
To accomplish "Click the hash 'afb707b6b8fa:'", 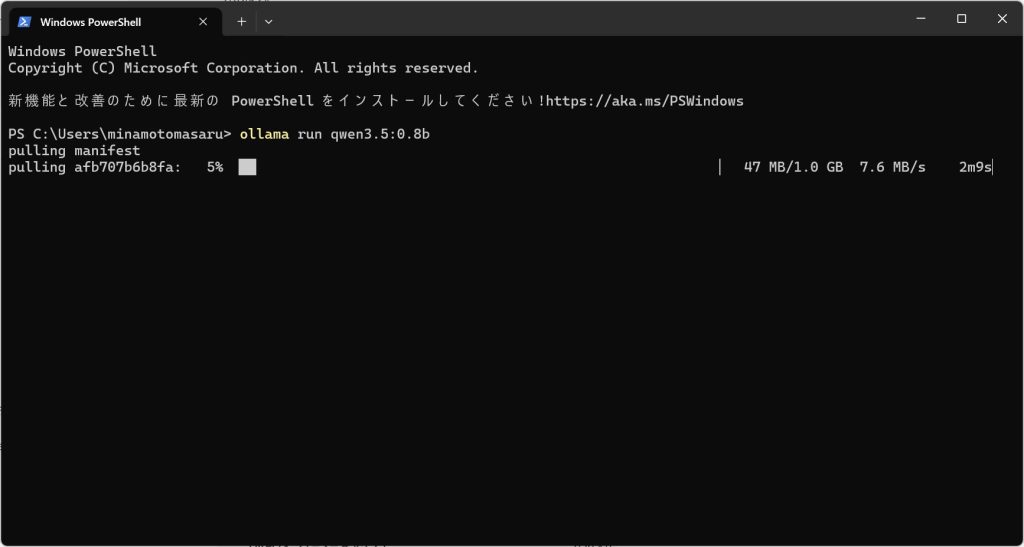I will [x=127, y=168].
